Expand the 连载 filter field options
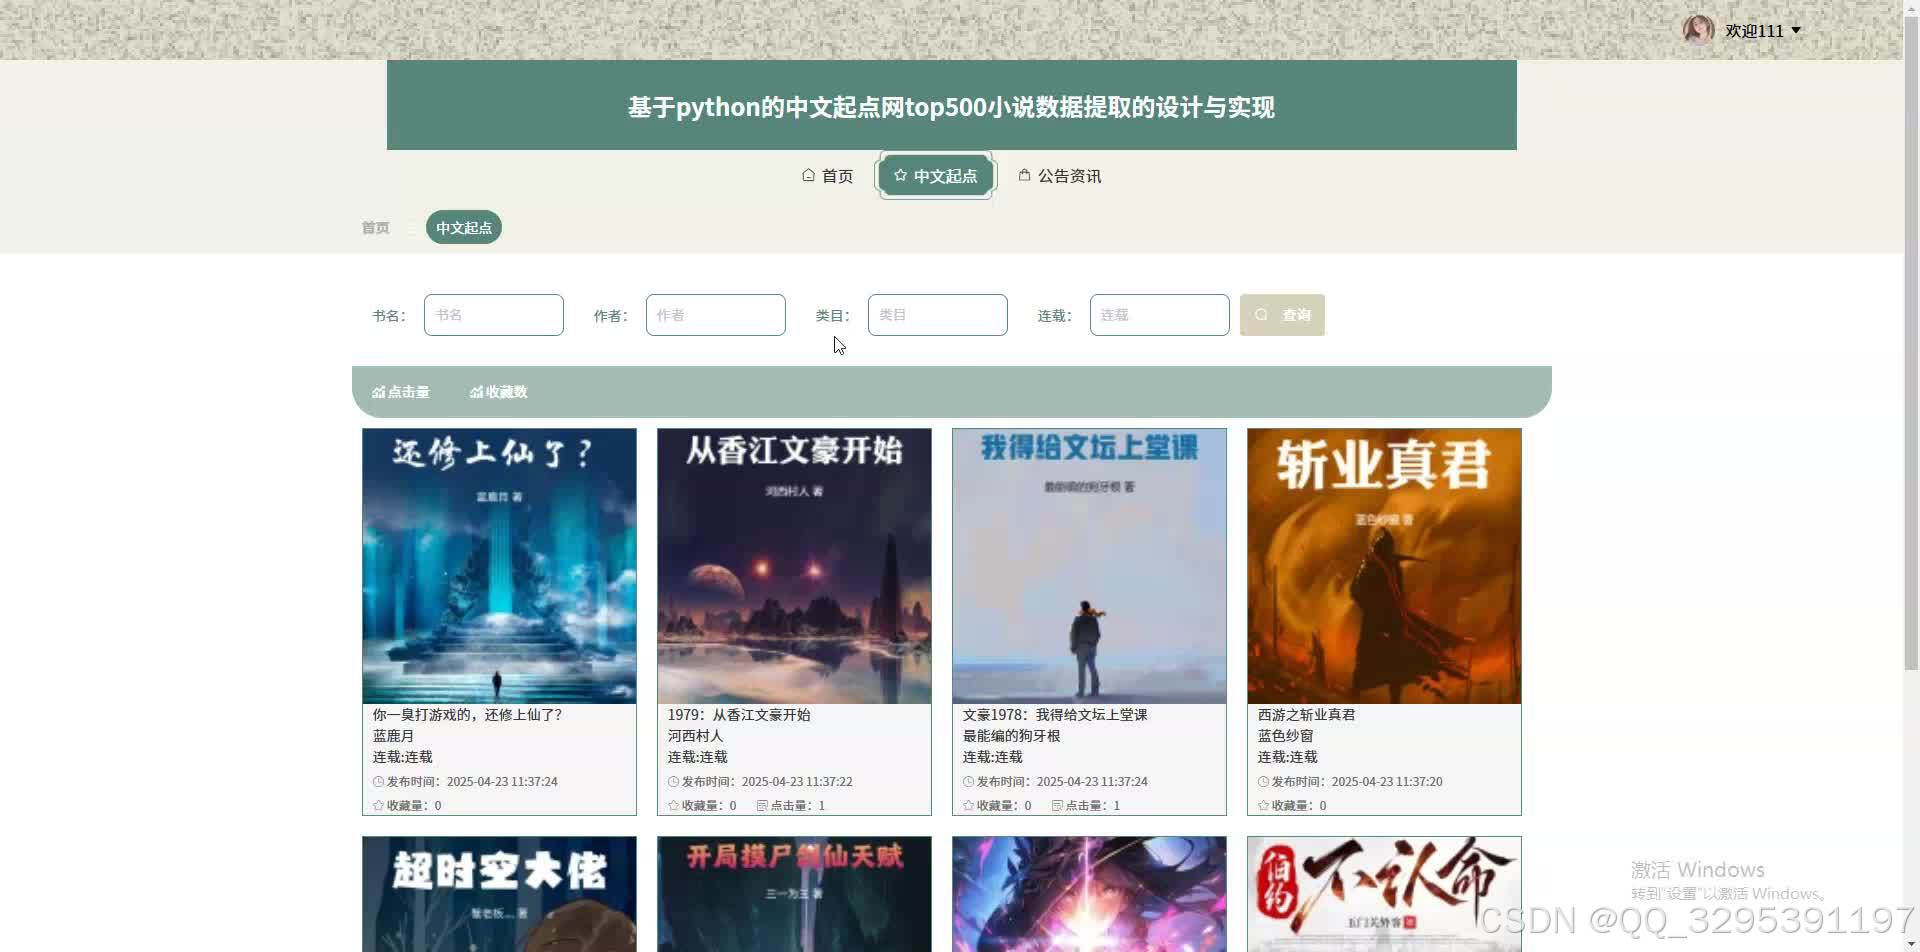This screenshot has width=1920, height=952. pyautogui.click(x=1159, y=314)
